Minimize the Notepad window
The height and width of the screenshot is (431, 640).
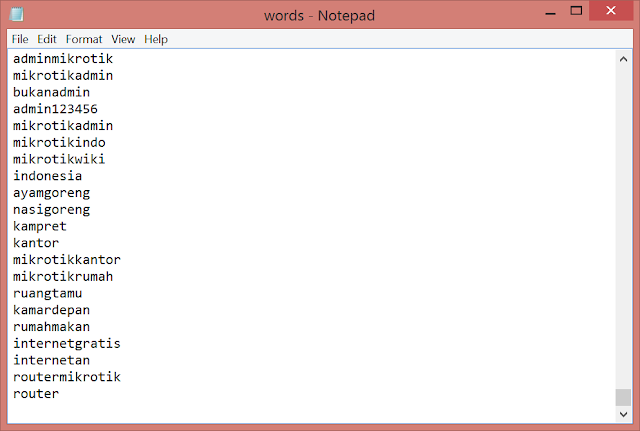[550, 14]
